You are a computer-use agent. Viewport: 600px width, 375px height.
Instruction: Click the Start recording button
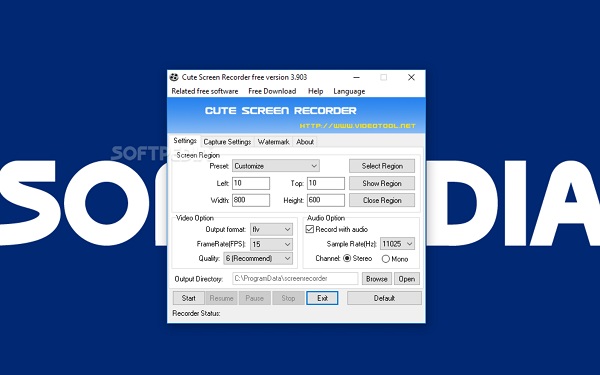coord(189,298)
